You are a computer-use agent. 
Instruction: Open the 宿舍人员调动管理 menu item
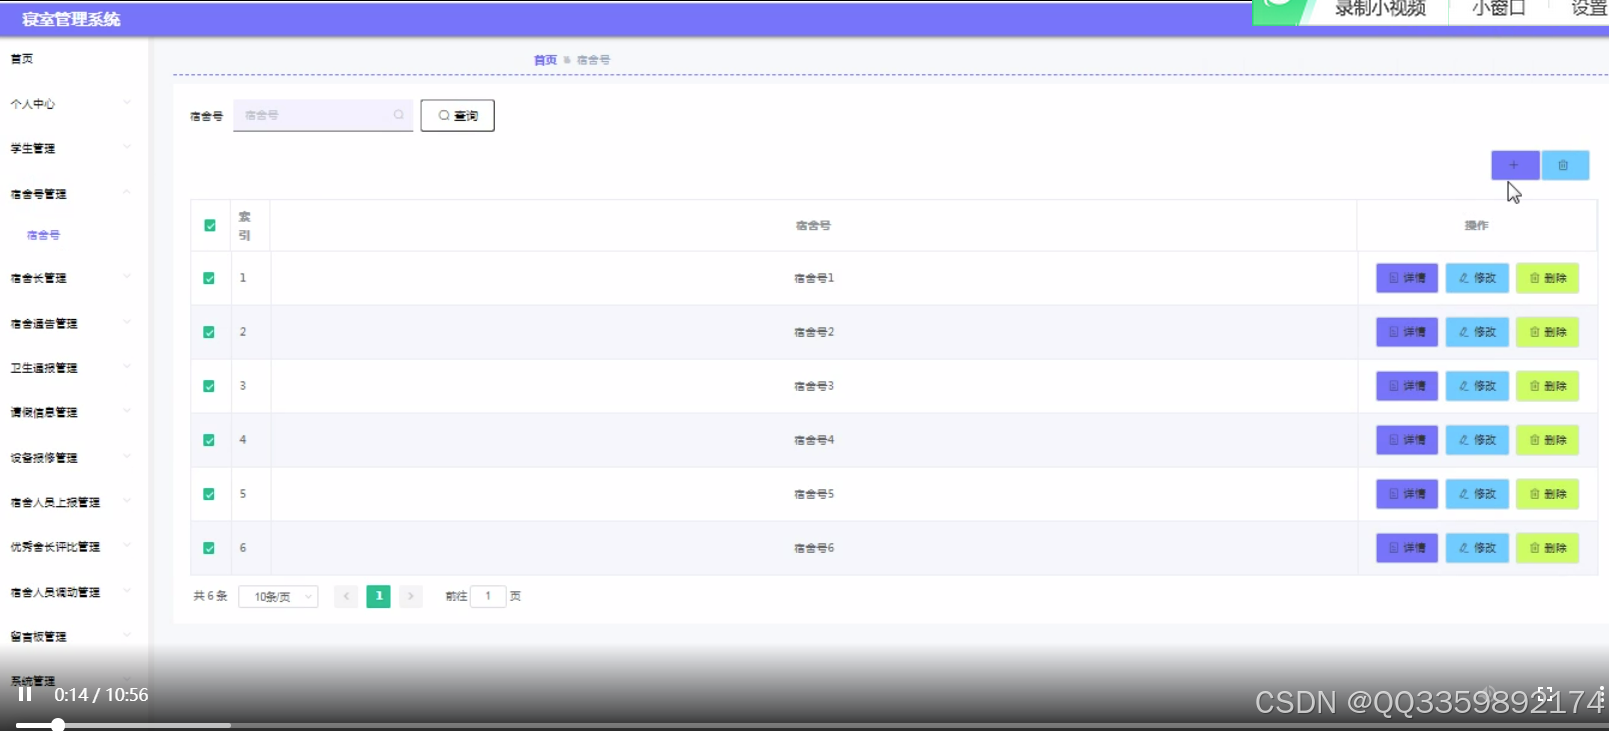coord(55,593)
